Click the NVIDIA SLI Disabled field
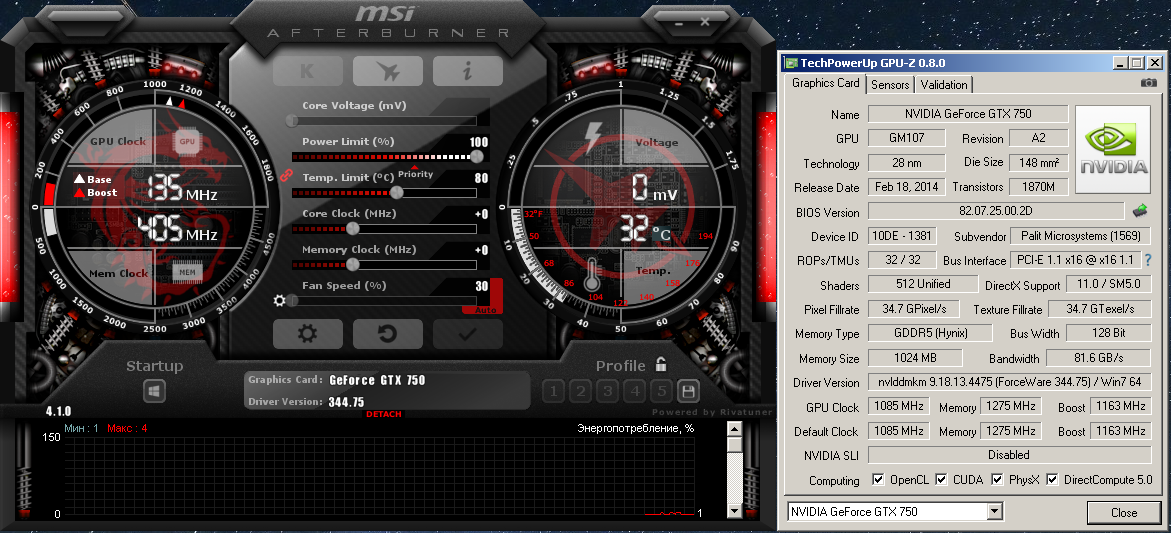Screen dimensions: 1171x533 pos(1009,455)
